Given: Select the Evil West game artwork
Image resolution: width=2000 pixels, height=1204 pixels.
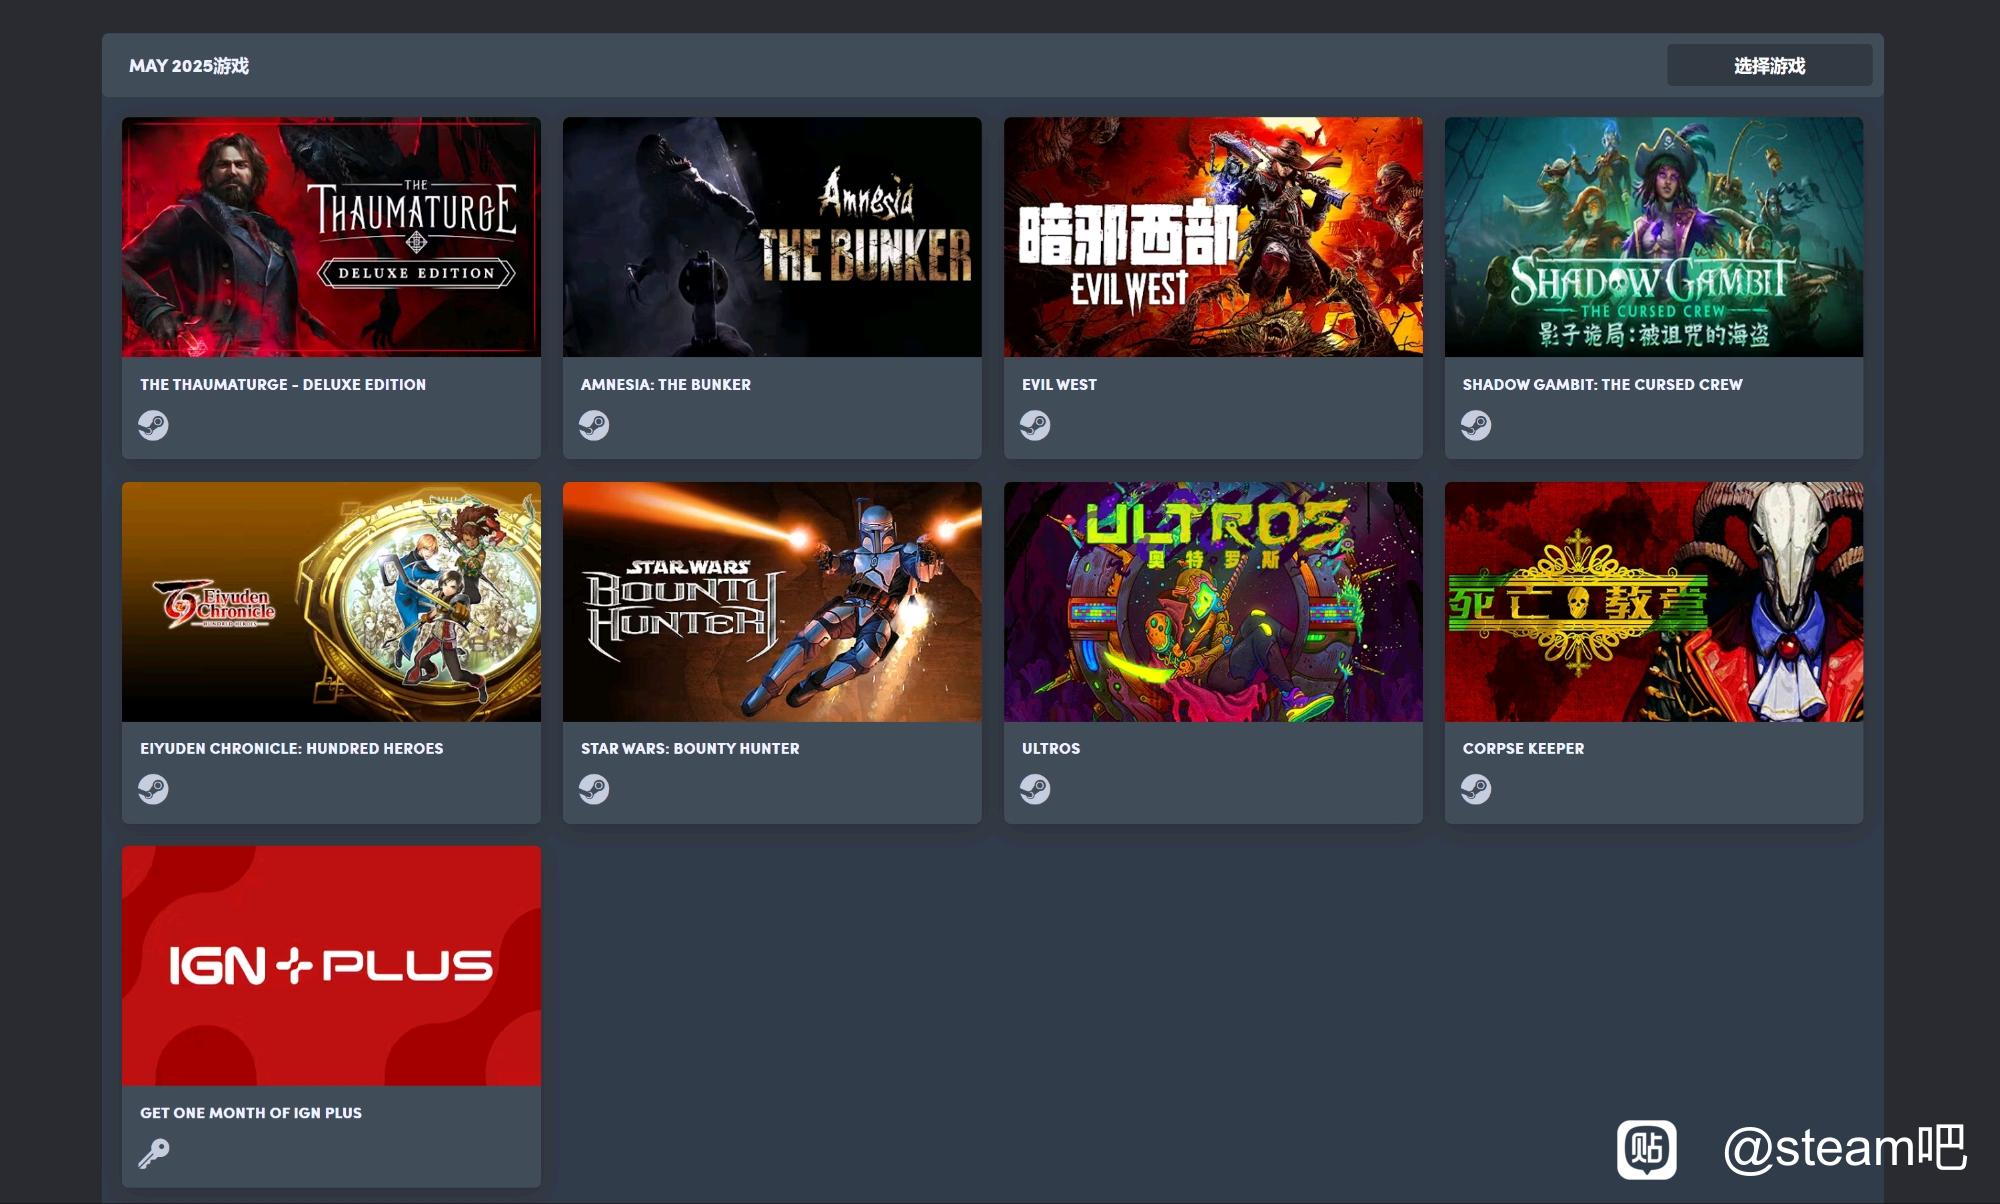Looking at the screenshot, I should click(1213, 237).
